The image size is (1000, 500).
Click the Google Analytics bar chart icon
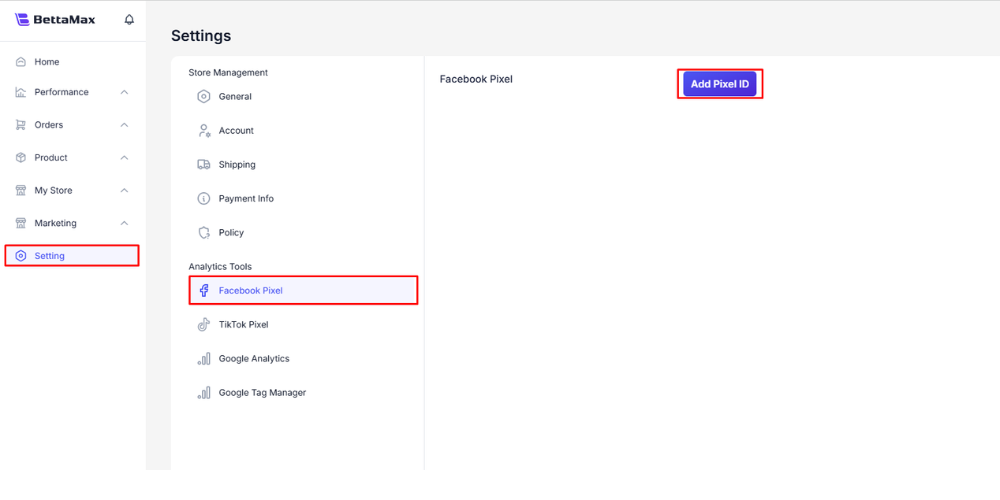click(x=204, y=359)
